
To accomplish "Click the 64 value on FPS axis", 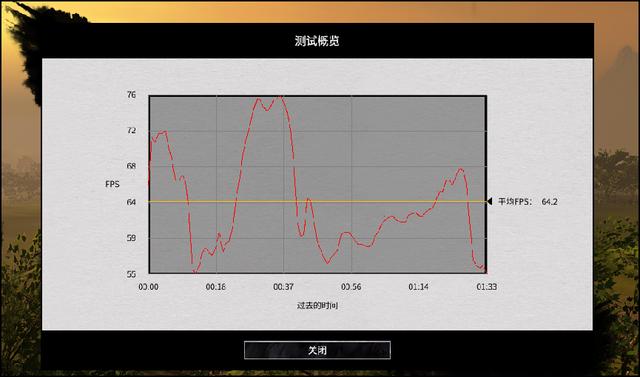I will (x=131, y=202).
